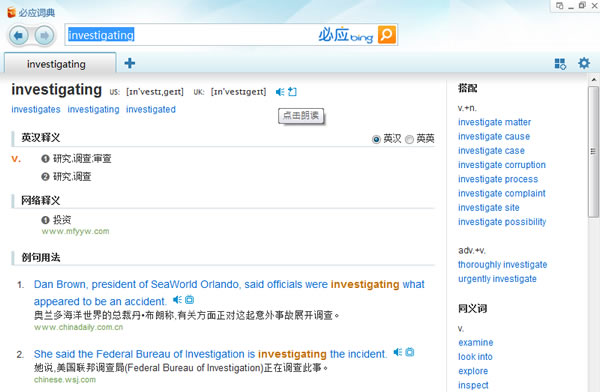Viewport: 600px width, 392px height.
Task: Click the US phonetic transcription
Action: click(155, 92)
